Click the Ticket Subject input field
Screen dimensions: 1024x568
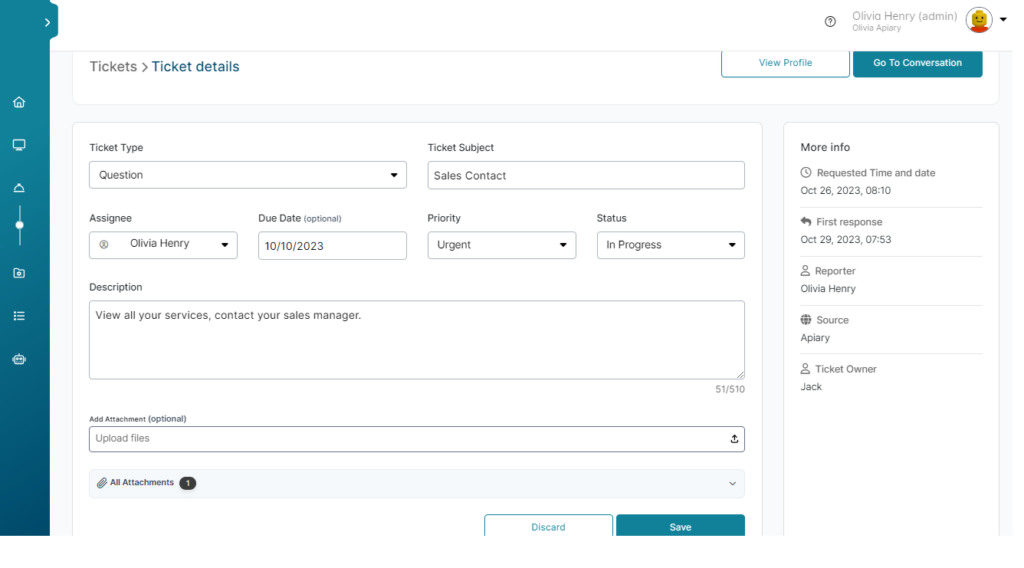[x=586, y=175]
